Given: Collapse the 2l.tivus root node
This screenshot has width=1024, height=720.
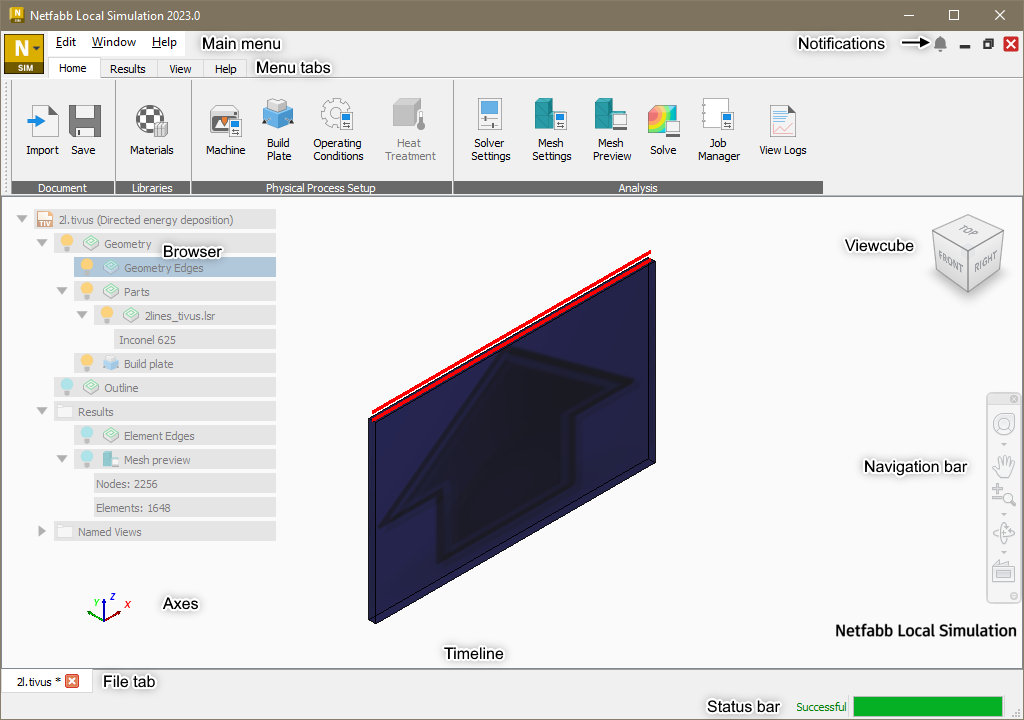Looking at the screenshot, I should click(22, 220).
